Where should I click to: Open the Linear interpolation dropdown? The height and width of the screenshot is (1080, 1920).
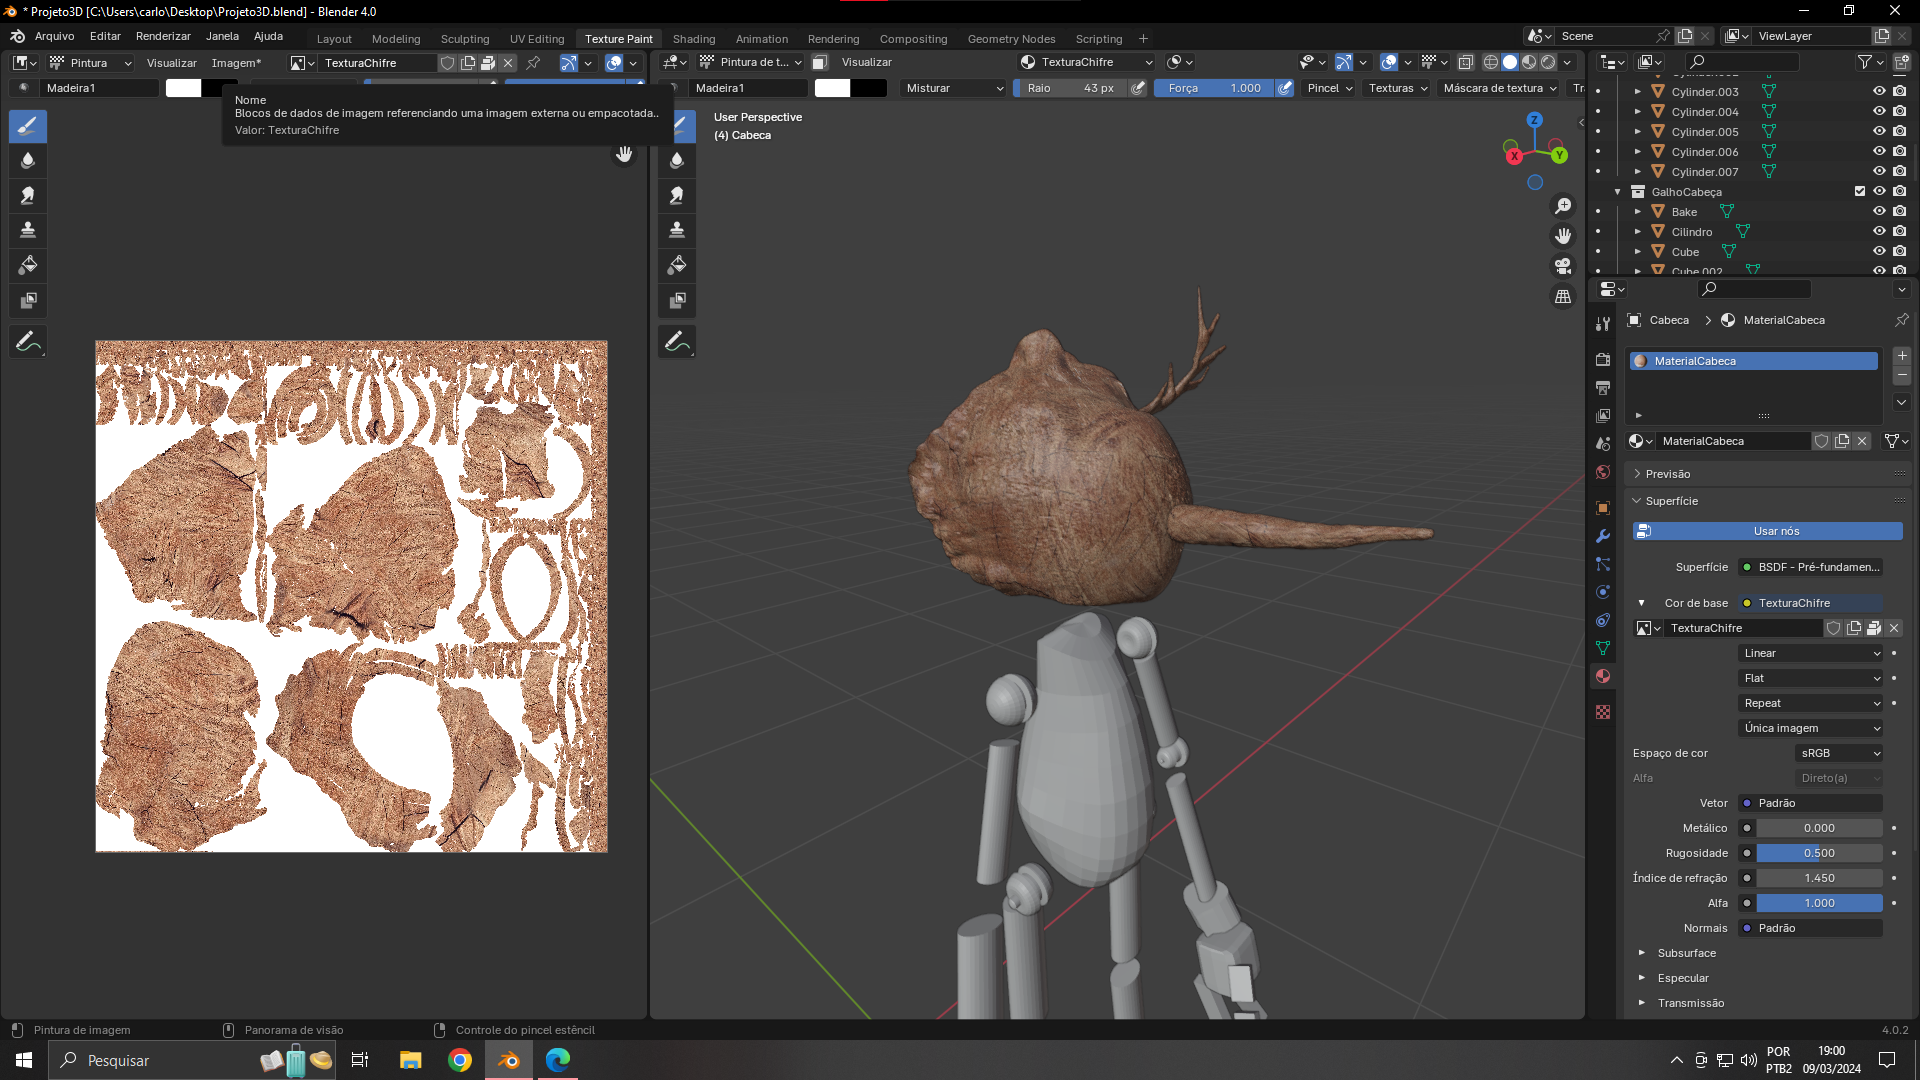click(1811, 653)
